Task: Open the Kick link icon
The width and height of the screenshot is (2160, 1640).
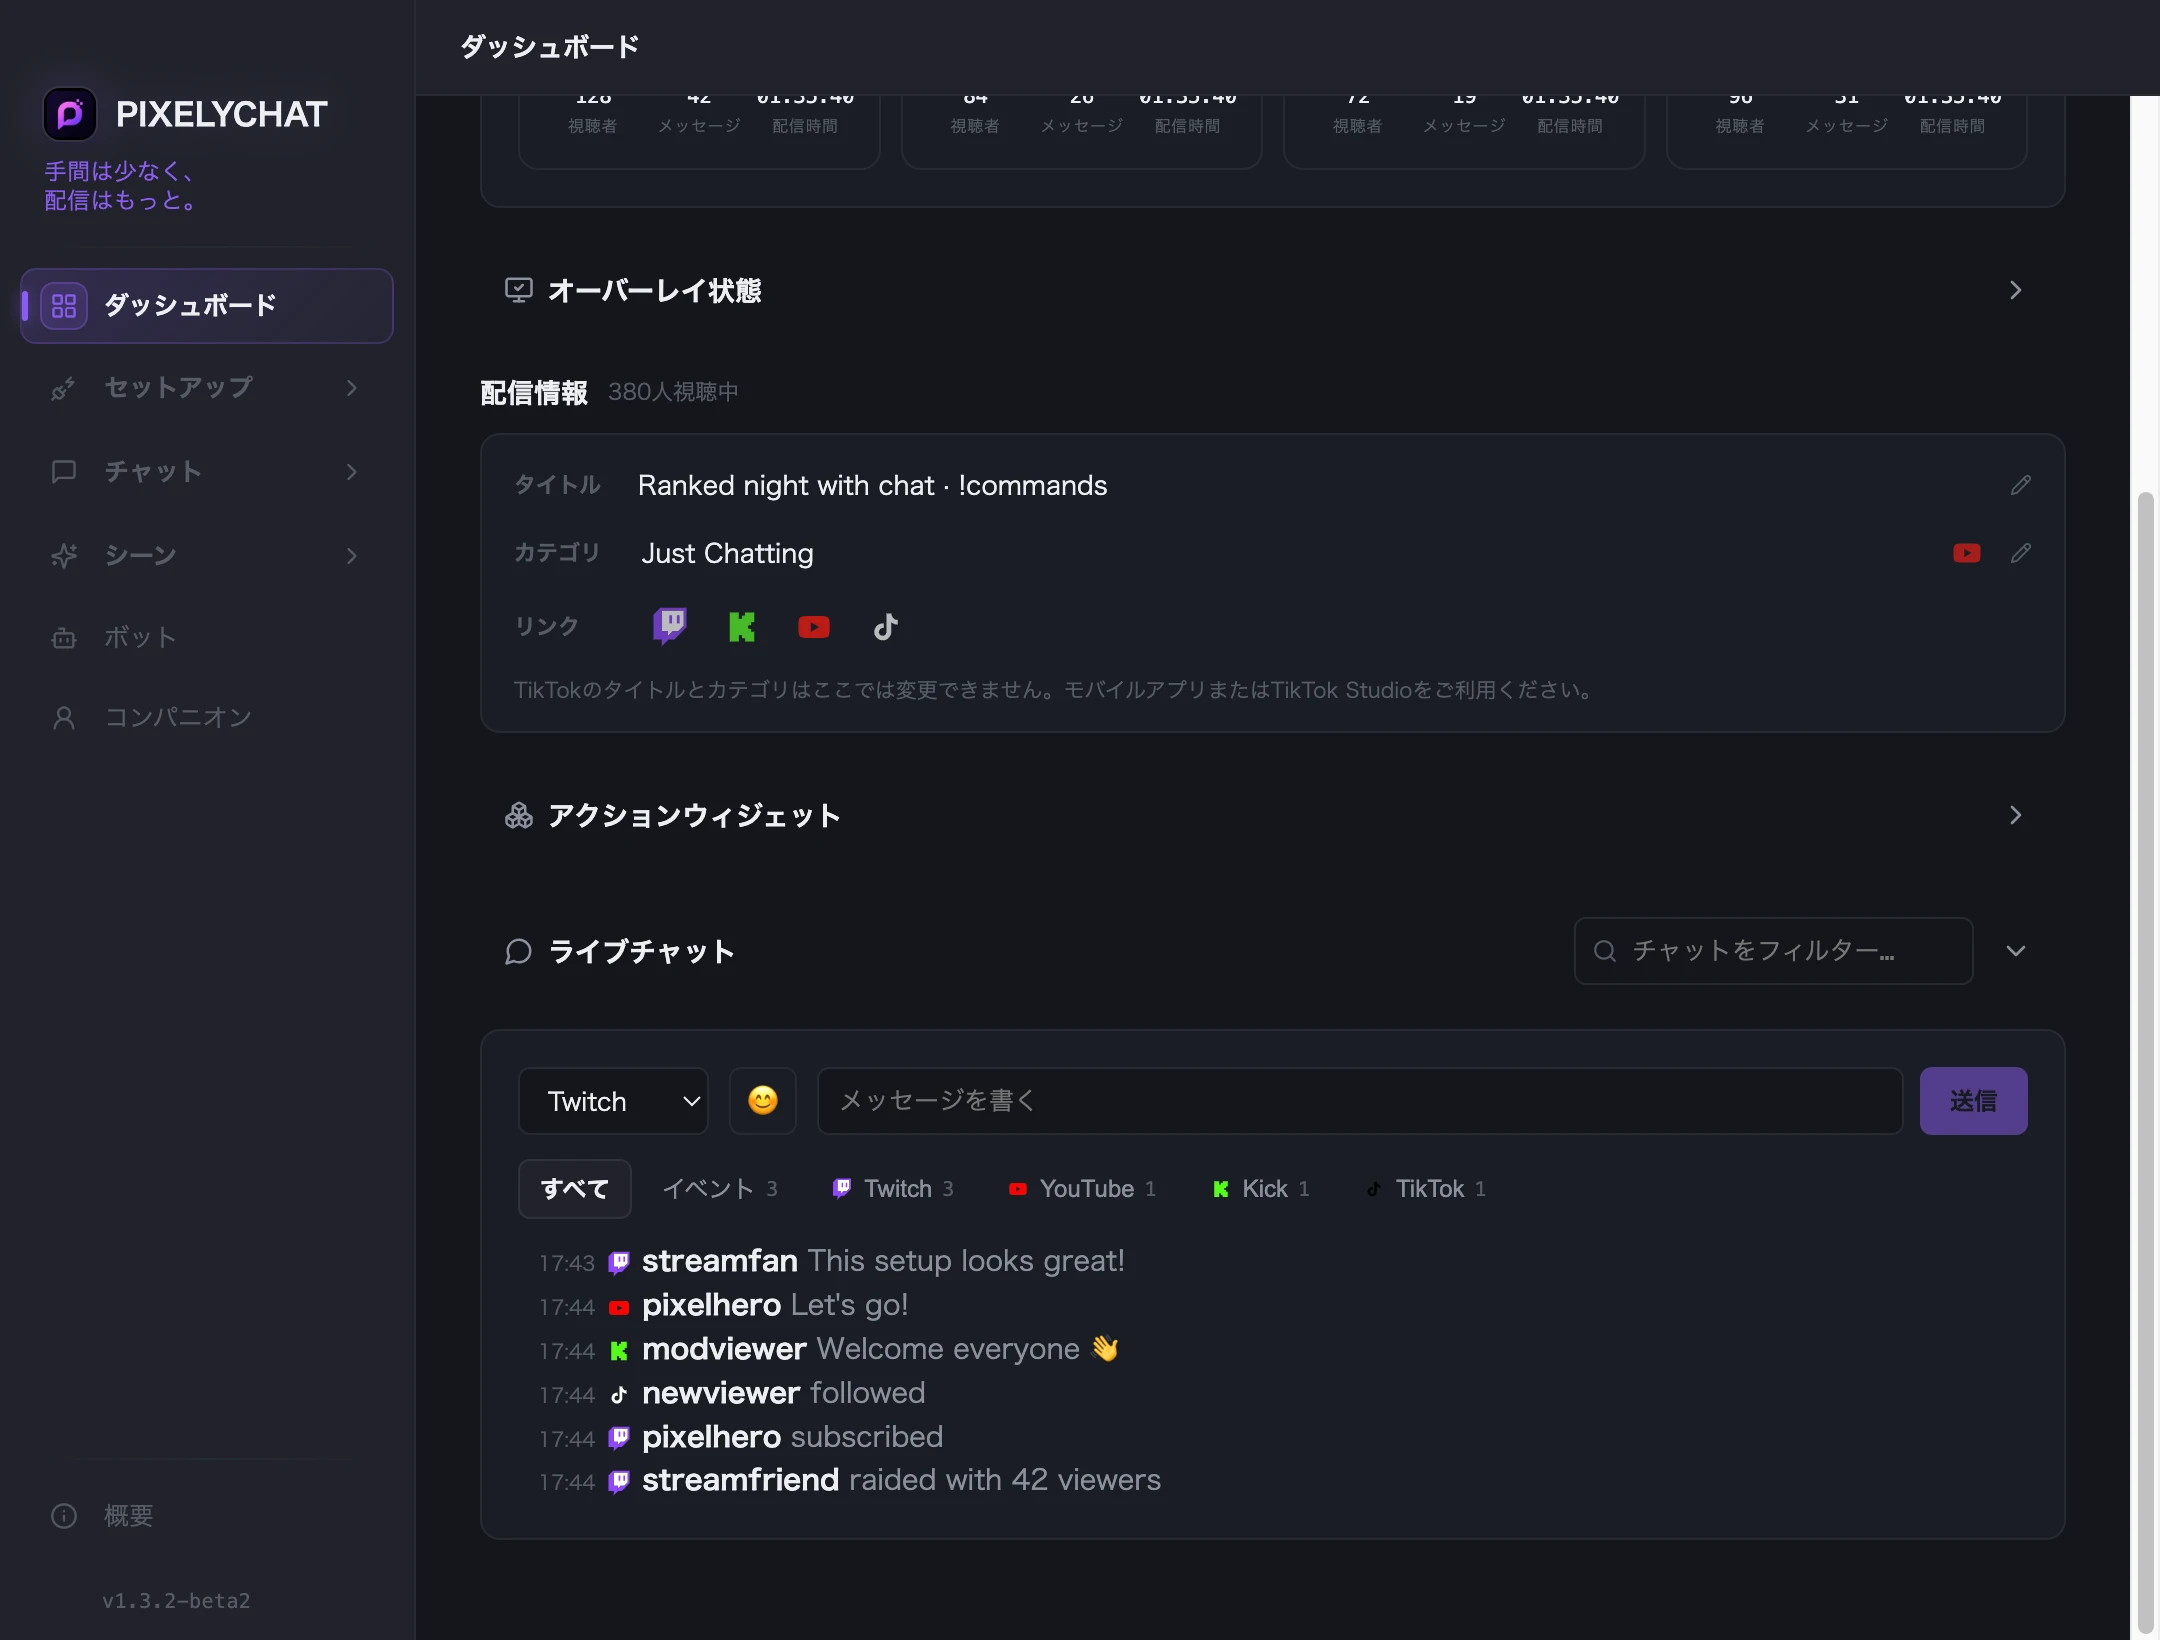Action: click(741, 627)
